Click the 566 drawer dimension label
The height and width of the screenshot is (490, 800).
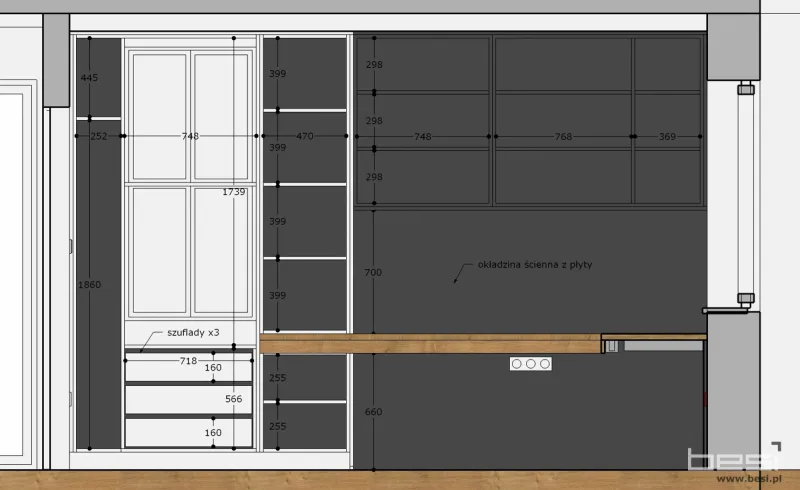pos(234,399)
